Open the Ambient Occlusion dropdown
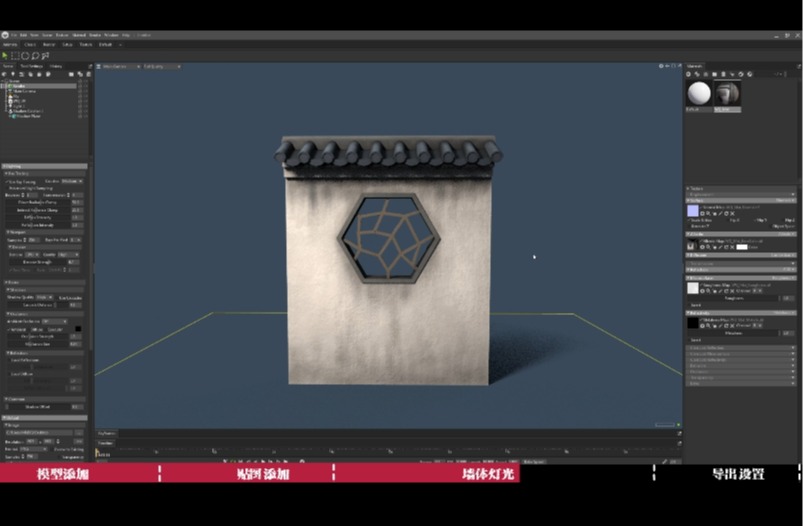Viewport: 803px width, 526px height. [x=55, y=321]
